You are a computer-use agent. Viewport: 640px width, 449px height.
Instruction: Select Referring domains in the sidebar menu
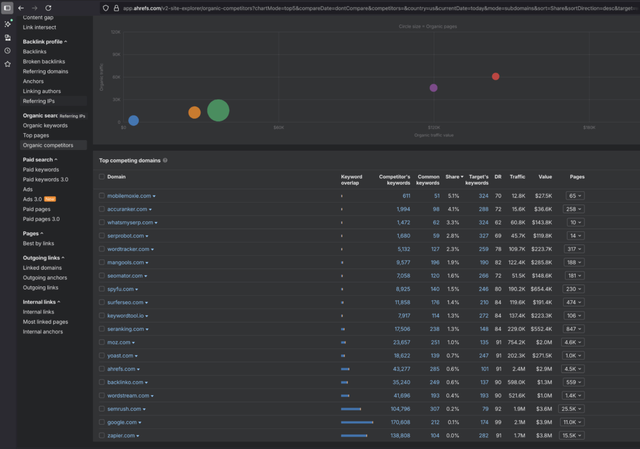[45, 72]
